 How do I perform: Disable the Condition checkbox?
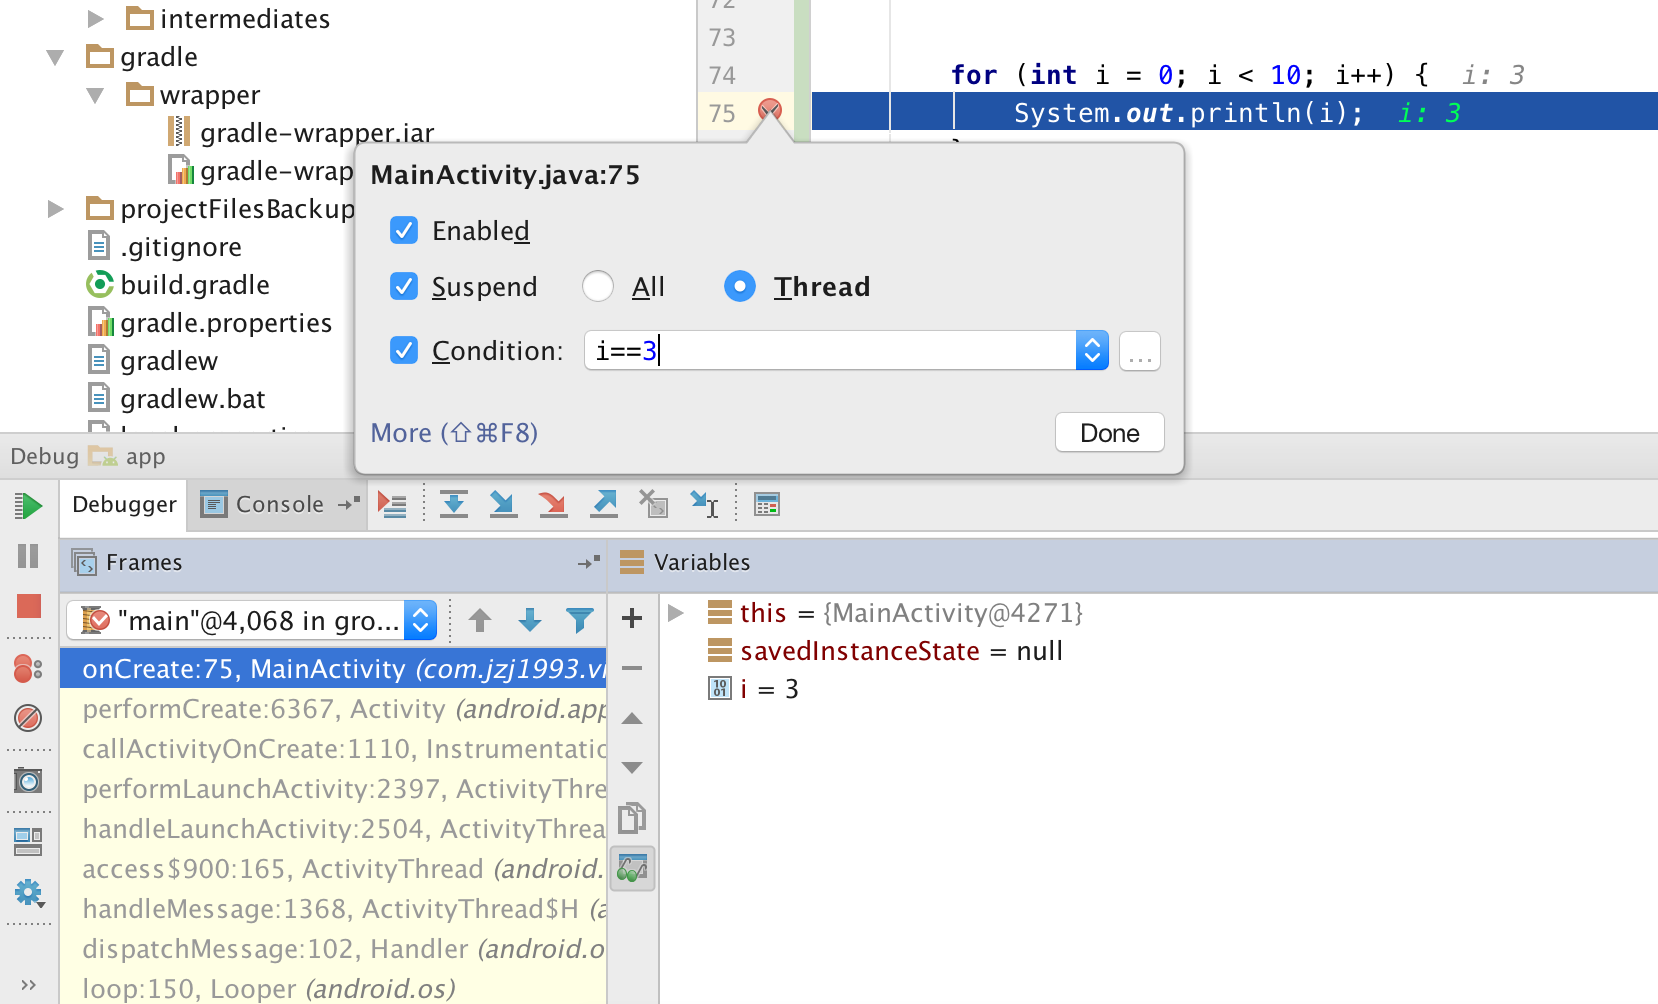404,350
